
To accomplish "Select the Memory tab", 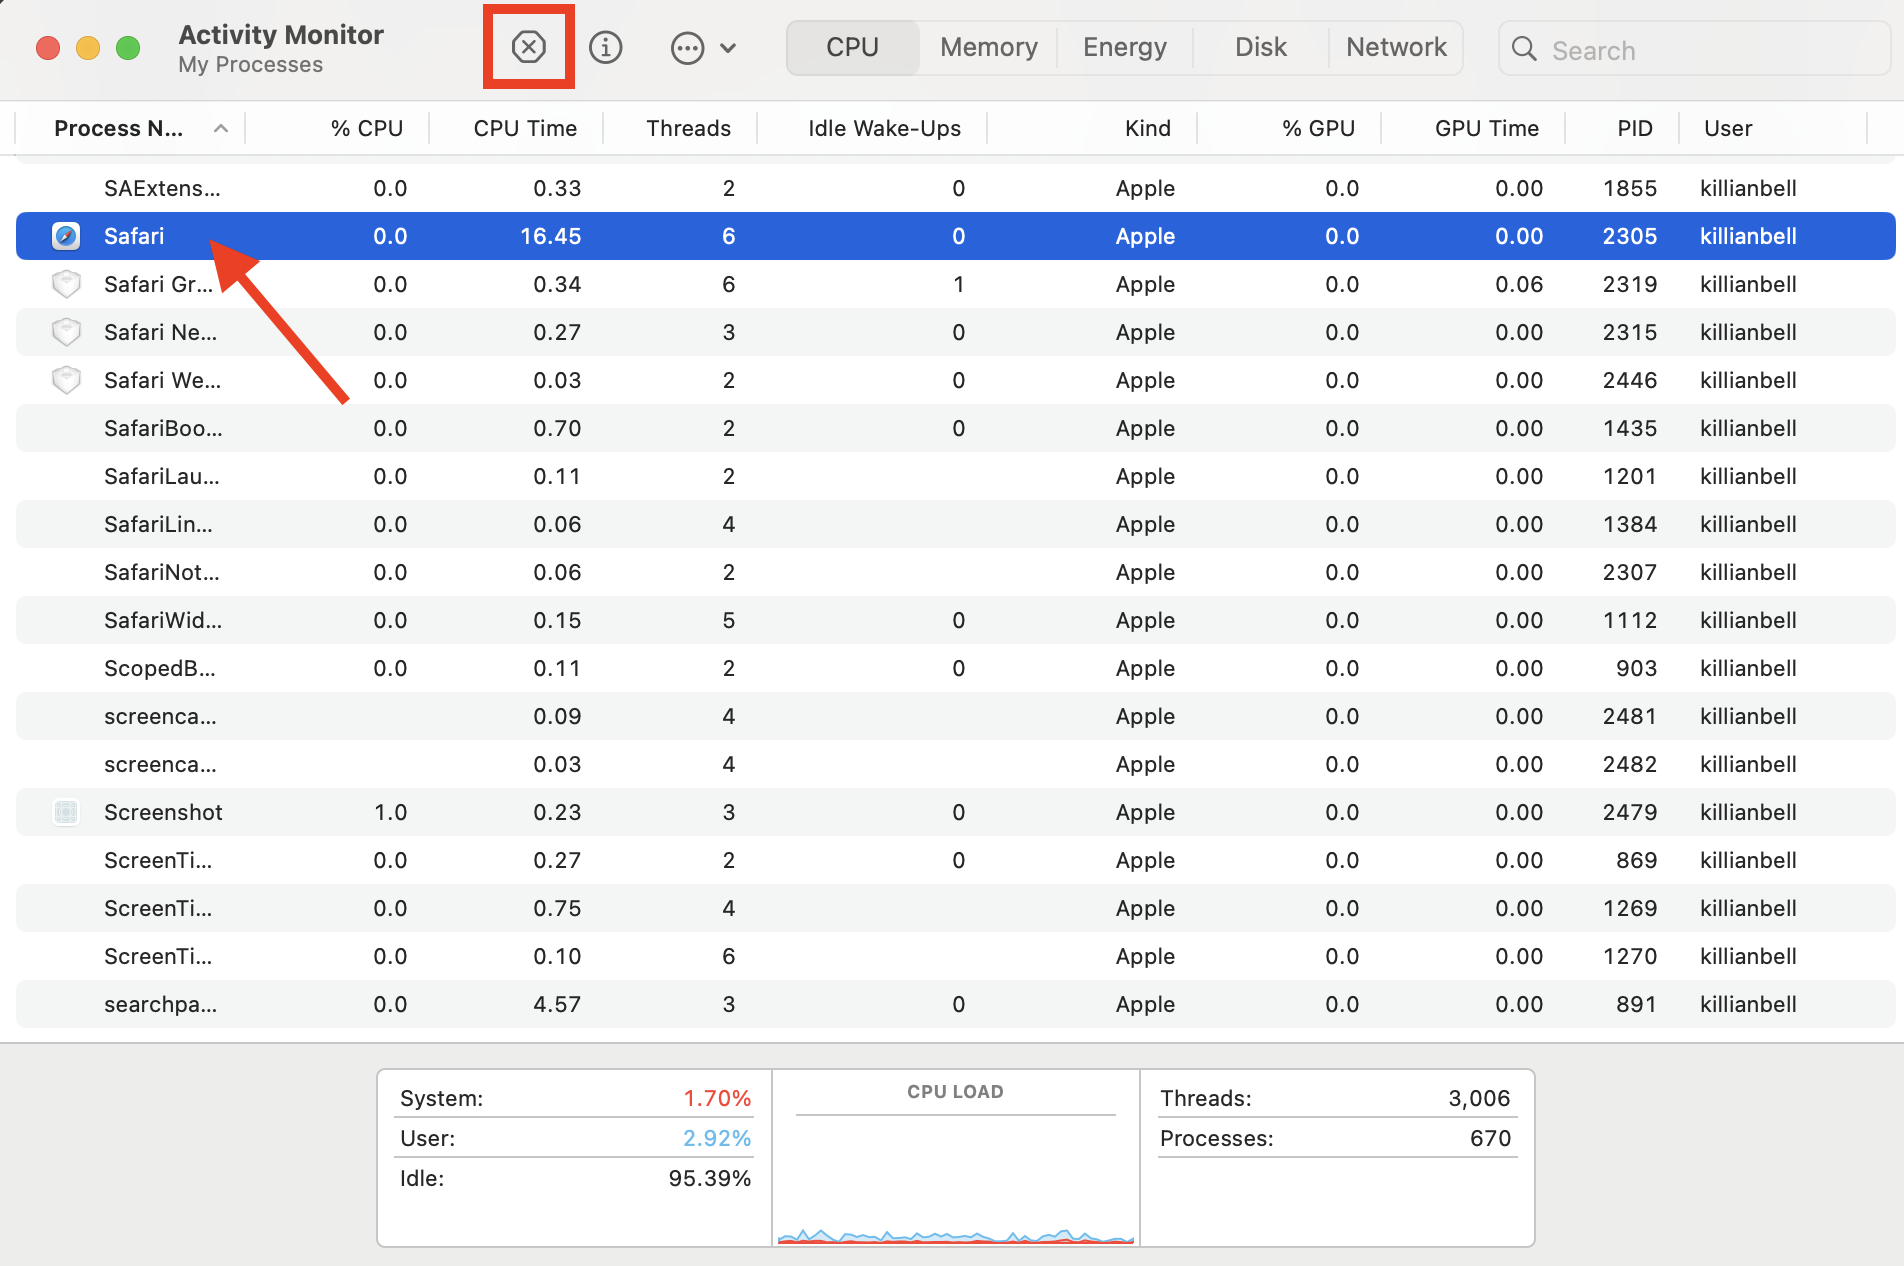I will [987, 46].
